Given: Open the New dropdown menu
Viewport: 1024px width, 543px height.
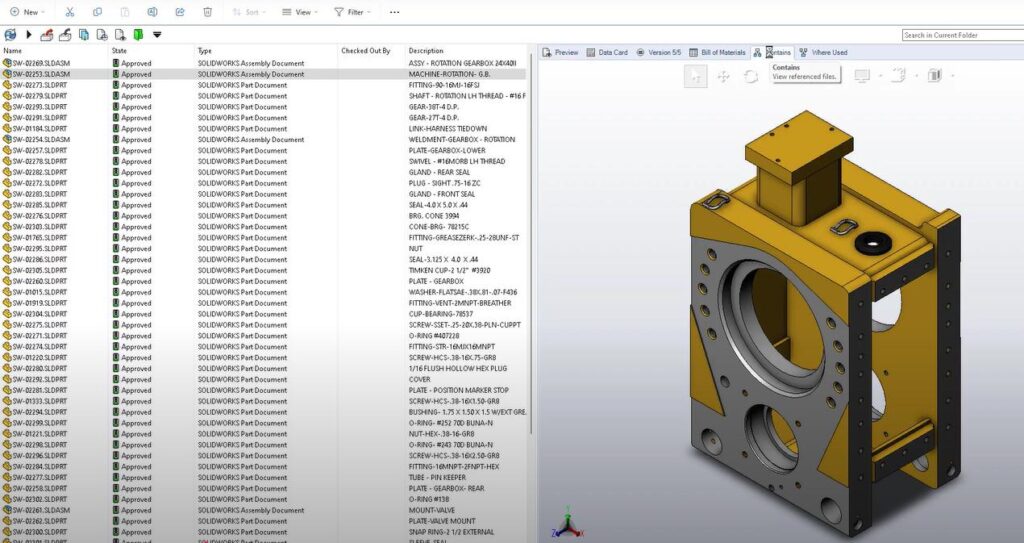Looking at the screenshot, I should [28, 12].
